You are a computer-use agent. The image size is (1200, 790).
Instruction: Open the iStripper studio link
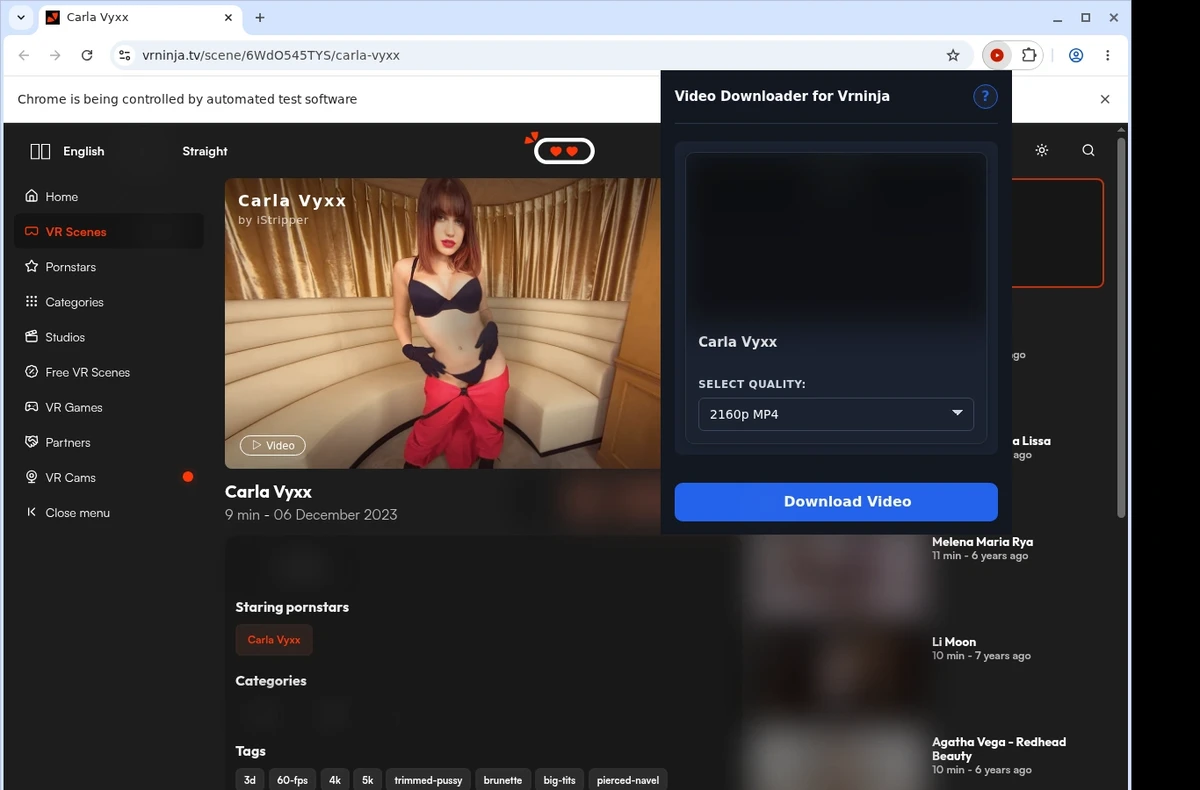pyautogui.click(x=283, y=220)
